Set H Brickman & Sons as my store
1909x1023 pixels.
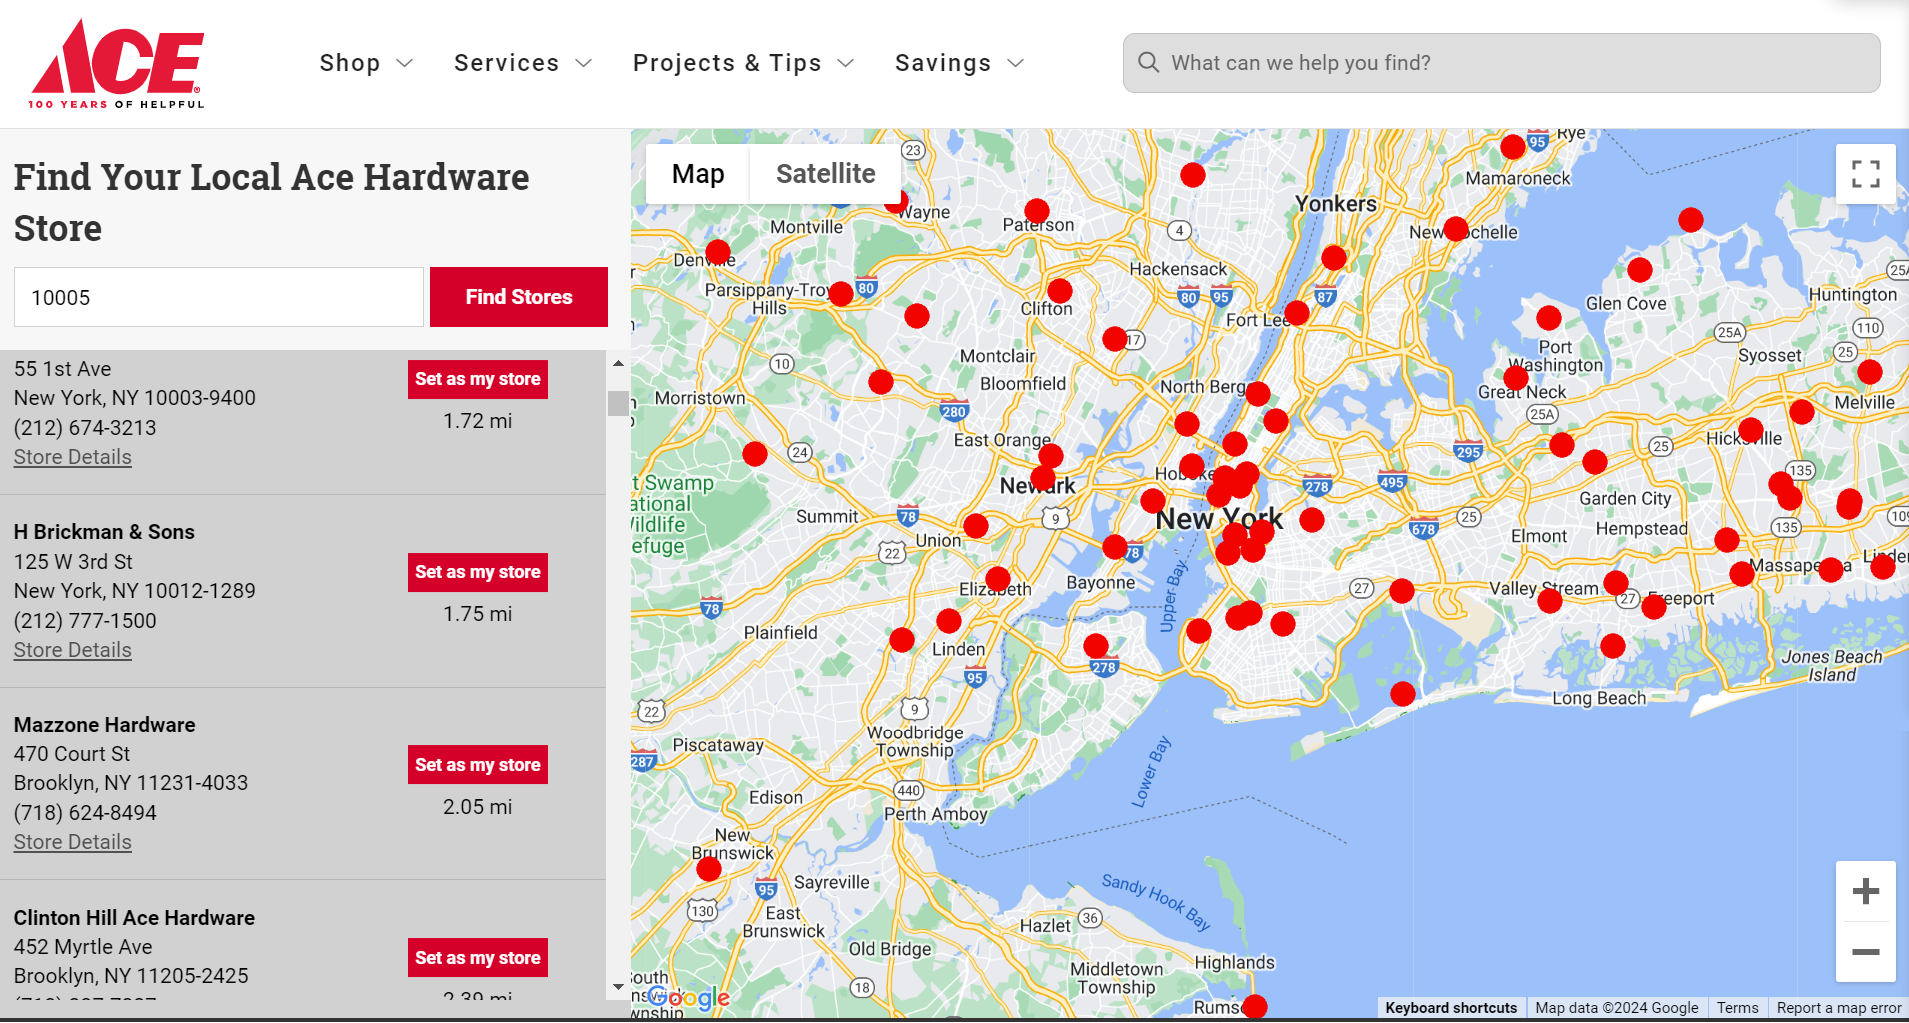click(478, 572)
